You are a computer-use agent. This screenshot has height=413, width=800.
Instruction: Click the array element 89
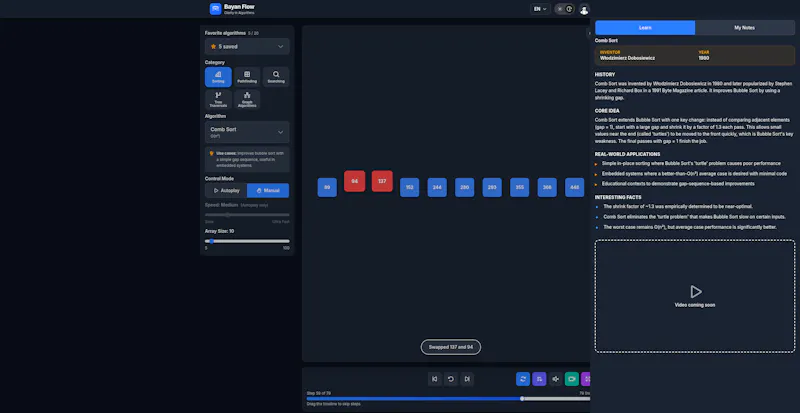327,187
